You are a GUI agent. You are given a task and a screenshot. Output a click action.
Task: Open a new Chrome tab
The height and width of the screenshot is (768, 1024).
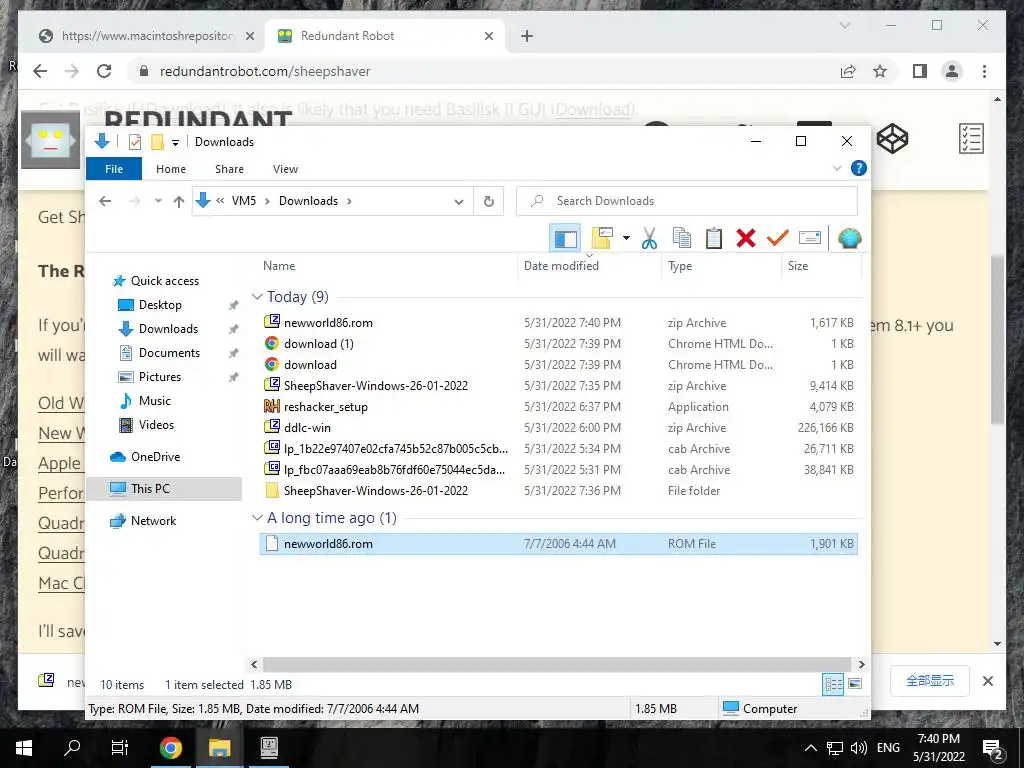[x=527, y=36]
